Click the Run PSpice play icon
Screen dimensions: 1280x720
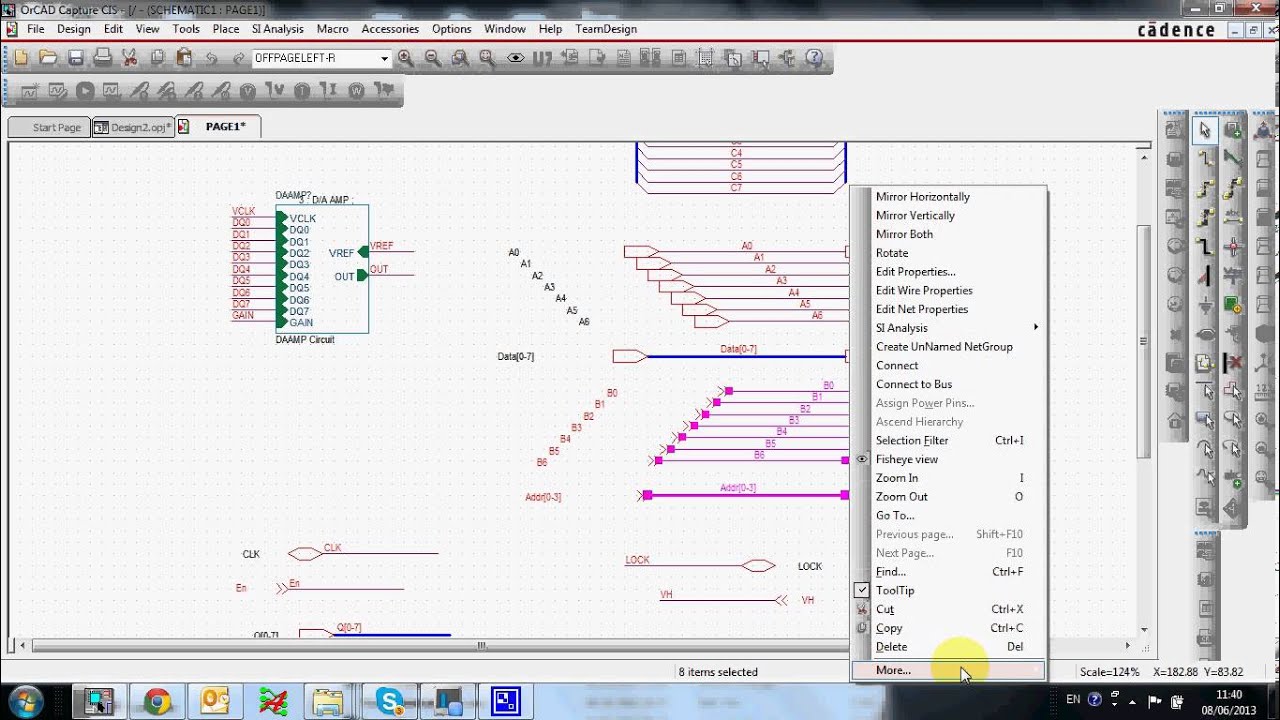pos(85,91)
